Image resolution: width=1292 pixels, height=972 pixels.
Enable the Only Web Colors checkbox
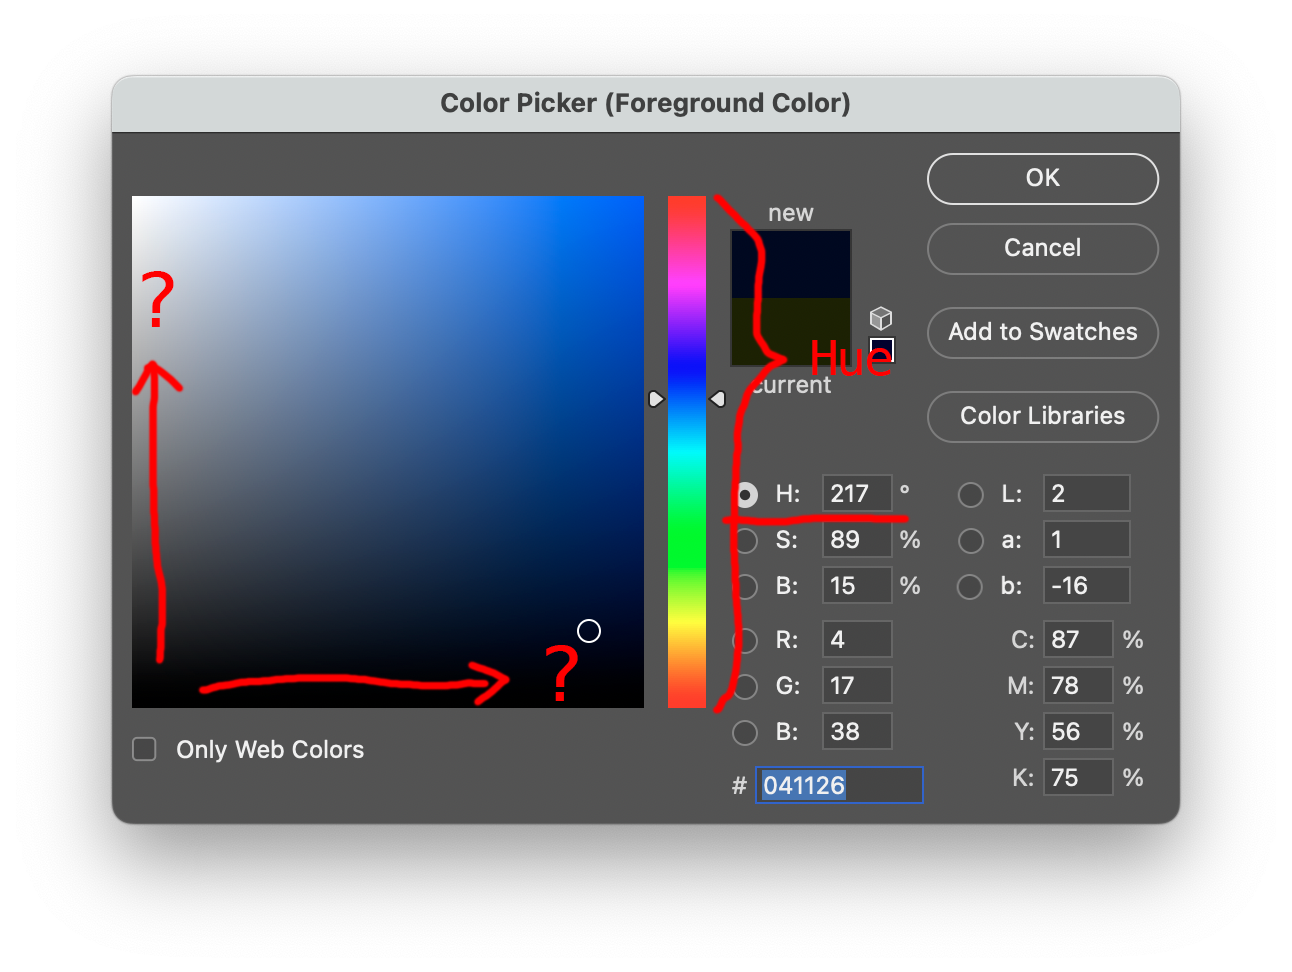[x=145, y=749]
